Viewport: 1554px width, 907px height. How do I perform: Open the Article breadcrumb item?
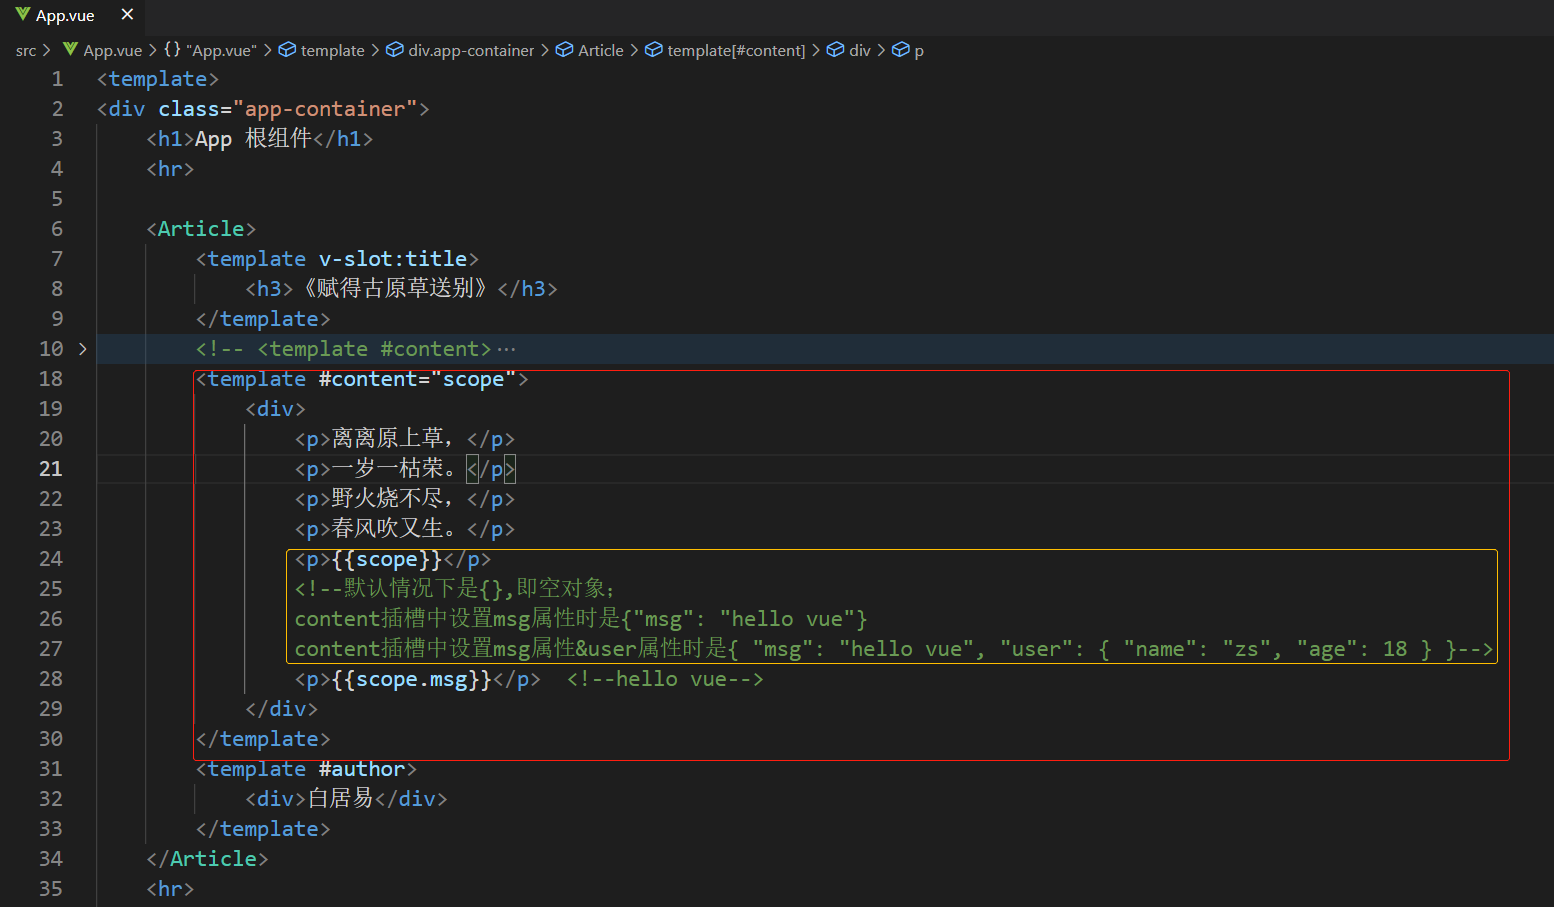600,51
